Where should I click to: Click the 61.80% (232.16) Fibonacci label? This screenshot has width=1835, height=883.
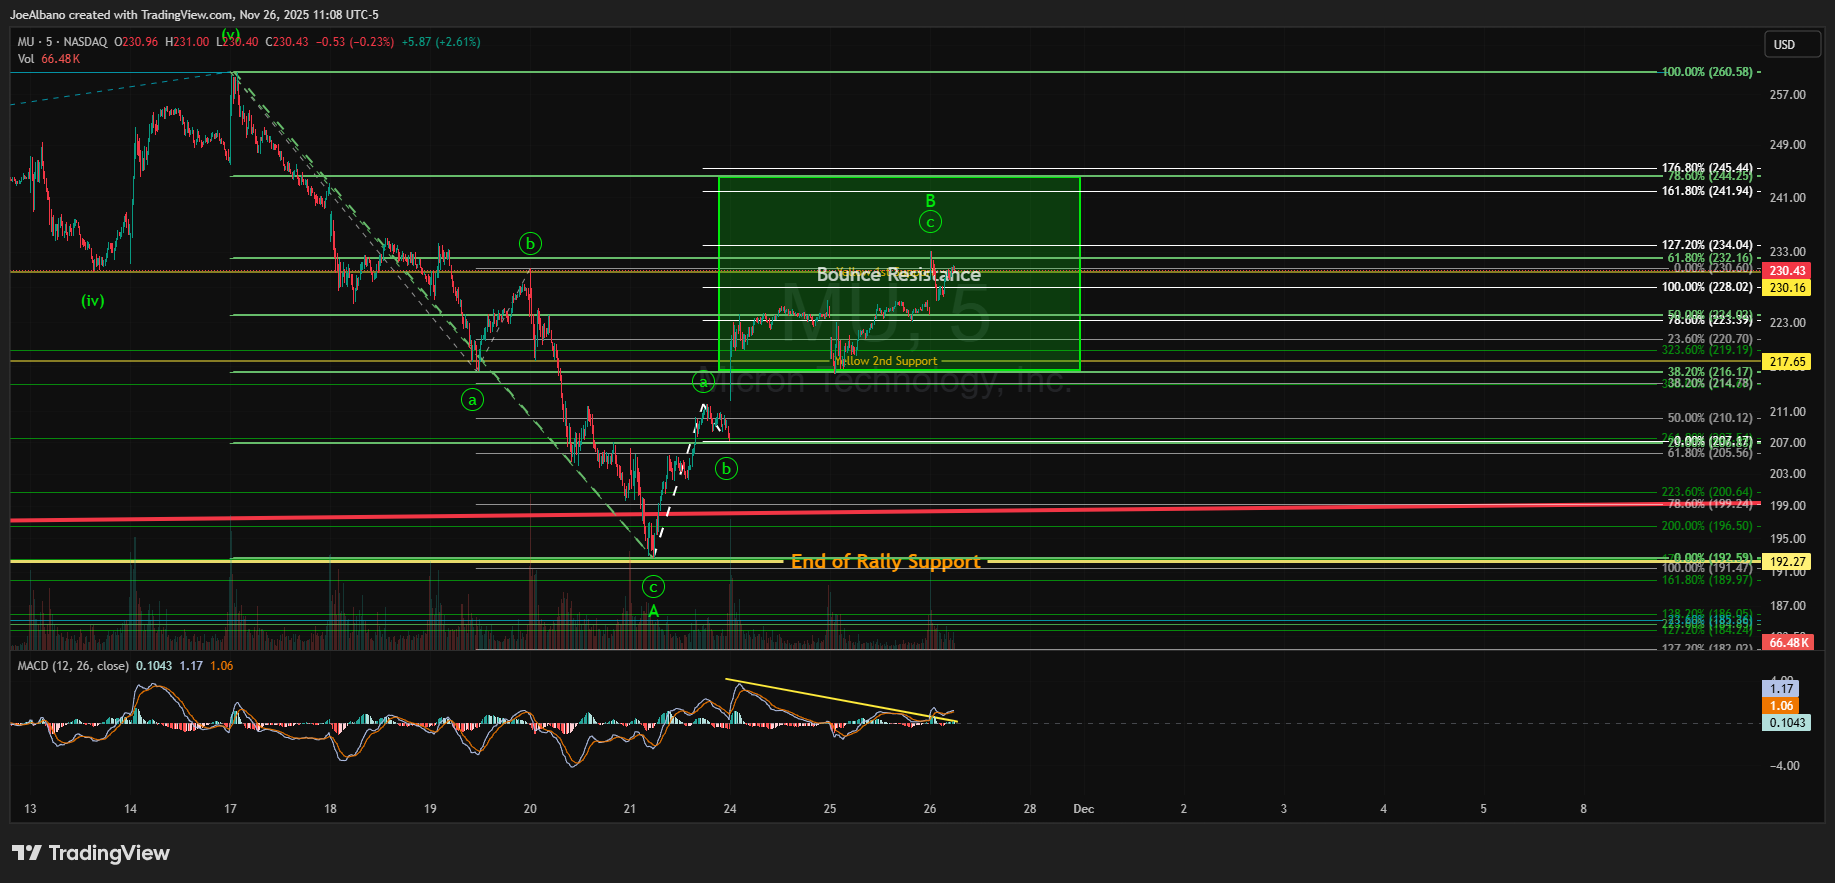pyautogui.click(x=1710, y=258)
